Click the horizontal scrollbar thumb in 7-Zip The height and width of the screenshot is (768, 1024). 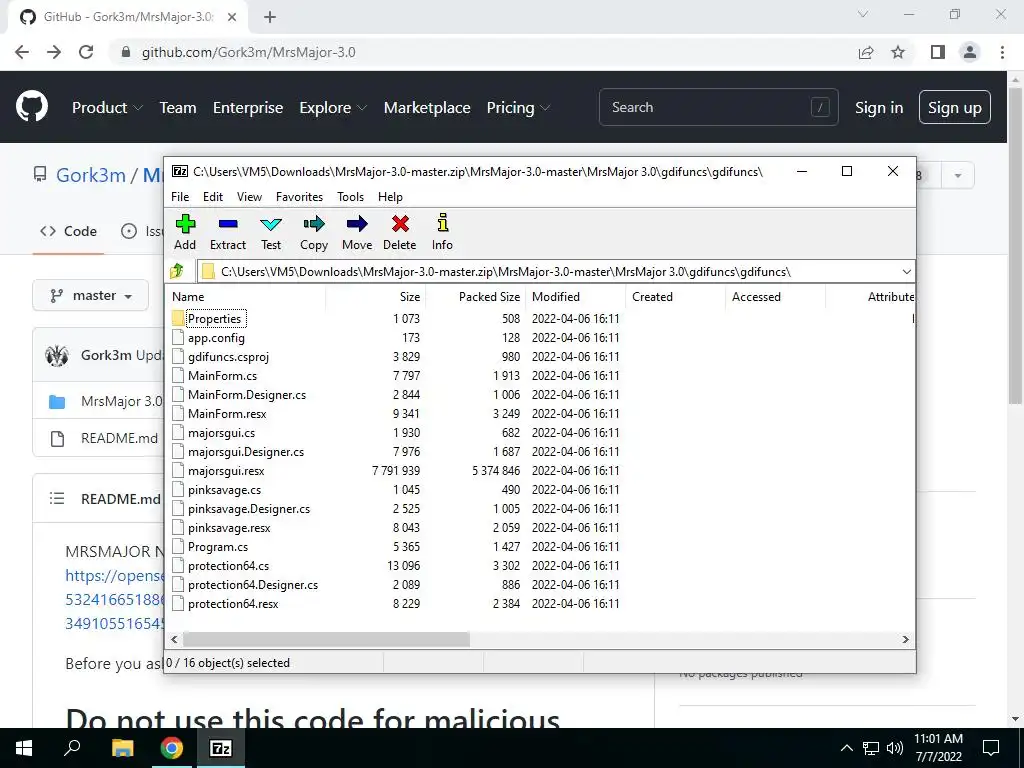[326, 639]
